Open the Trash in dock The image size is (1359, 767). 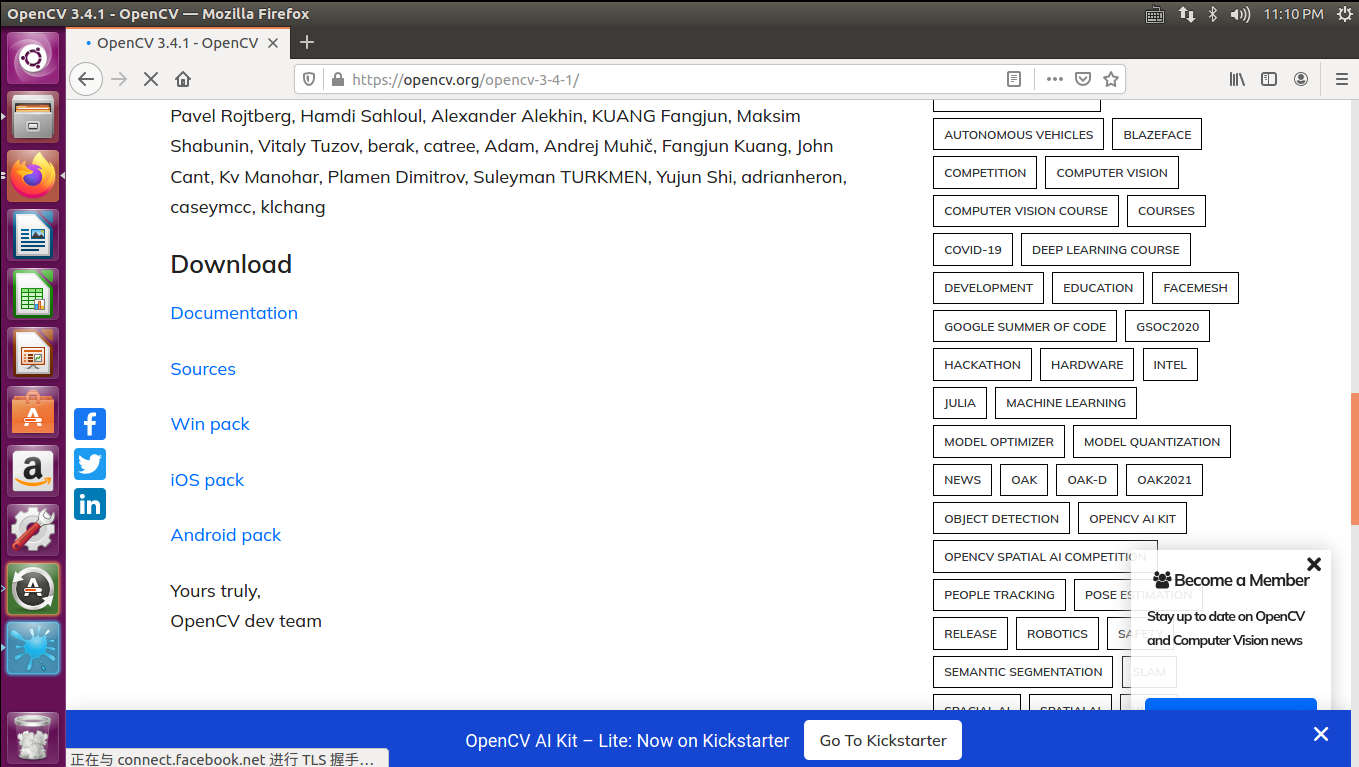tap(33, 737)
